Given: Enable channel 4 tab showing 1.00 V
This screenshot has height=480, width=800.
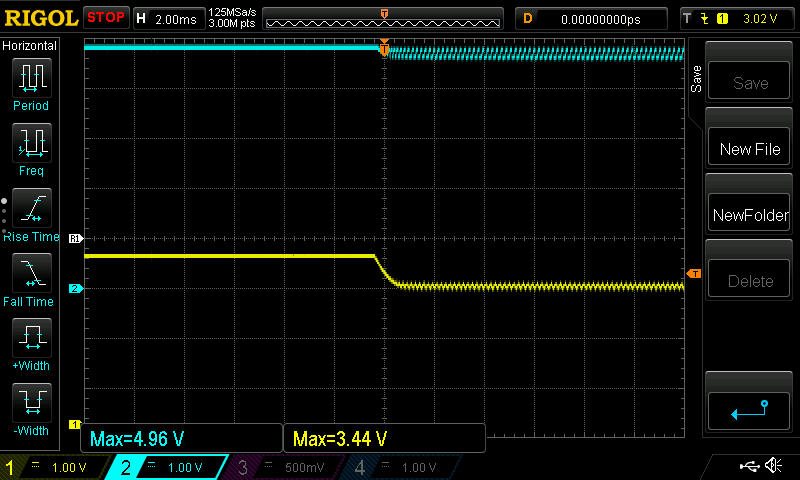Looking at the screenshot, I should point(401,467).
